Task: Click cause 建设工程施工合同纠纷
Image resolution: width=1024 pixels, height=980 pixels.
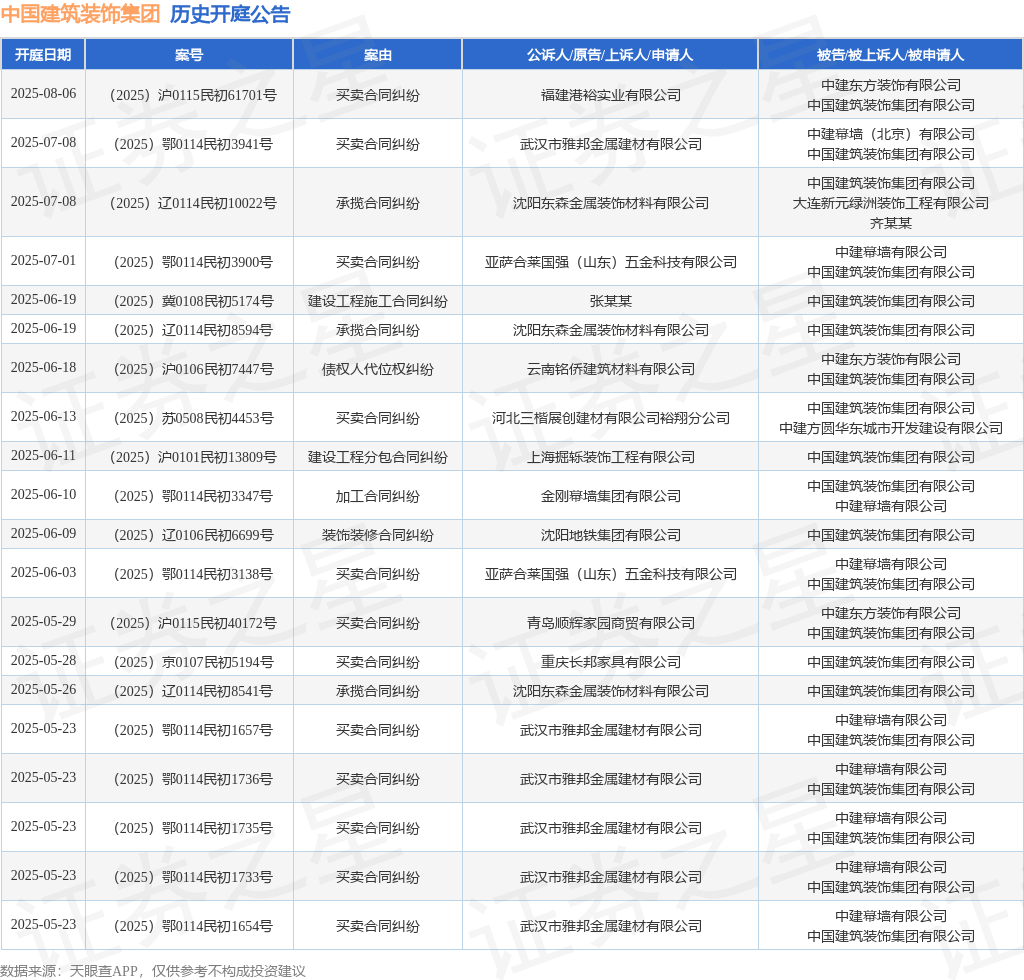Action: tap(377, 301)
